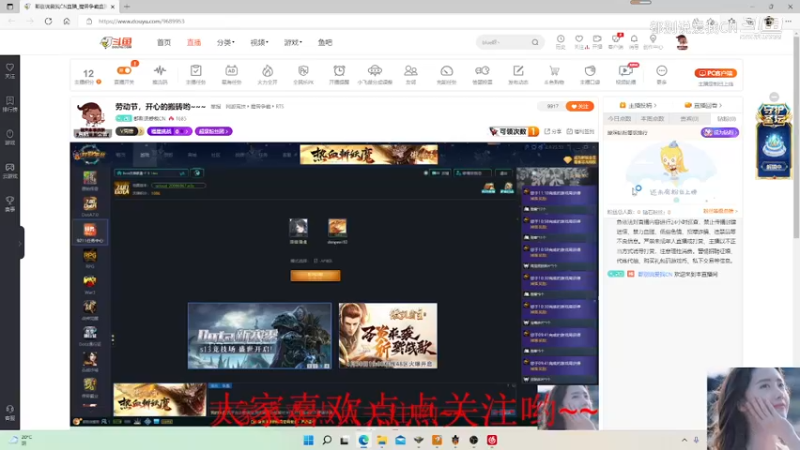The height and width of the screenshot is (450, 800).
Task: Click the purple 成为钻粉 button
Action: coord(719,132)
